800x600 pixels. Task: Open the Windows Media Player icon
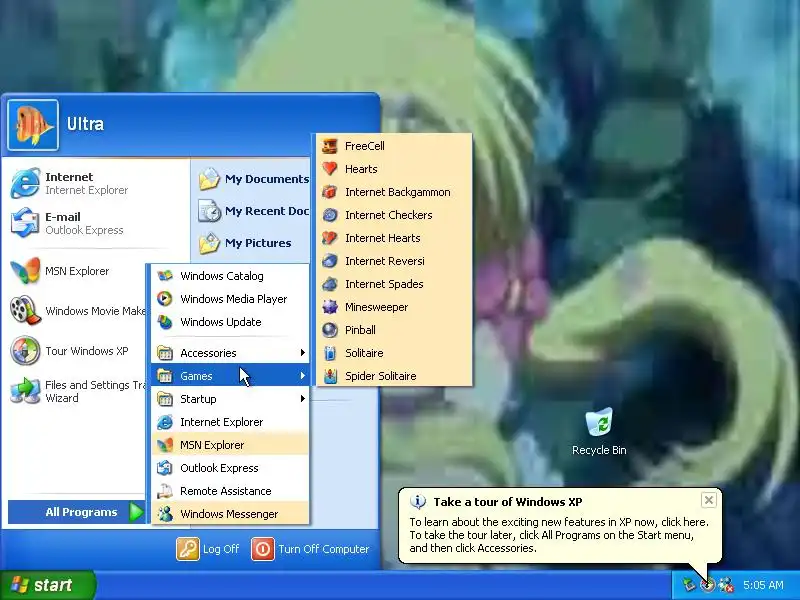[x=165, y=299]
